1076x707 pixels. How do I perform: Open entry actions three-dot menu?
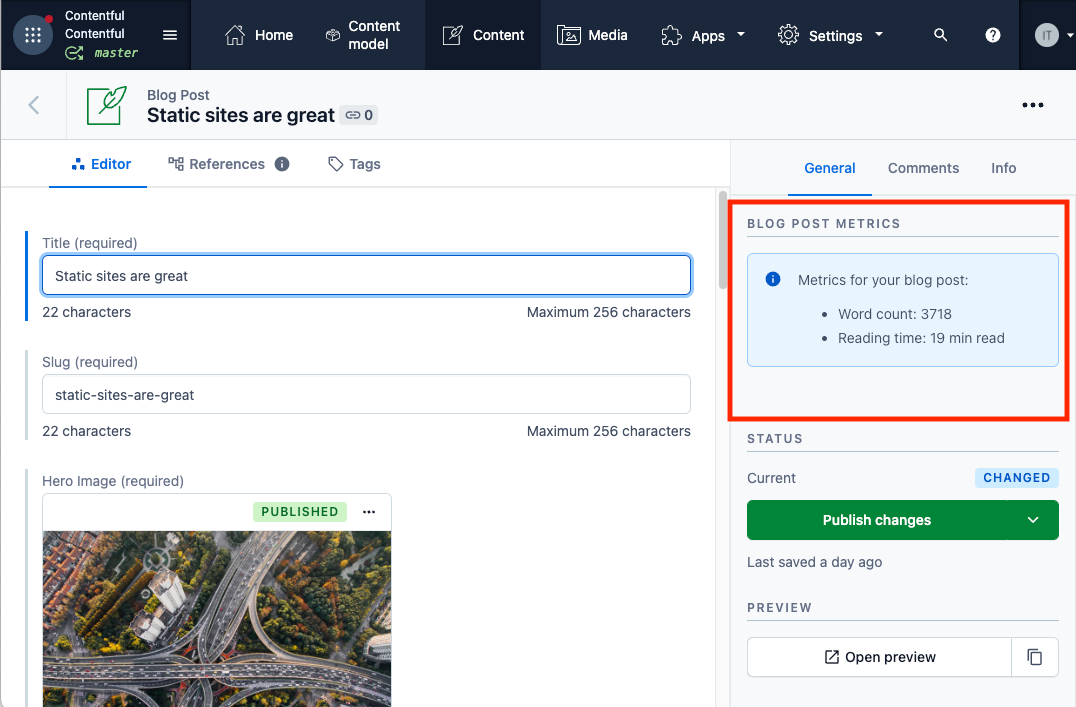[1033, 105]
